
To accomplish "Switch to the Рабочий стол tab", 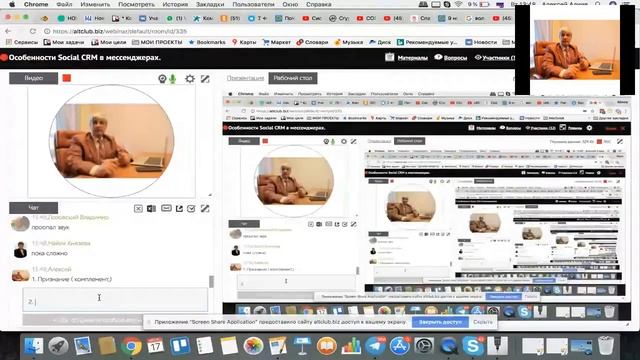I will pos(293,78).
